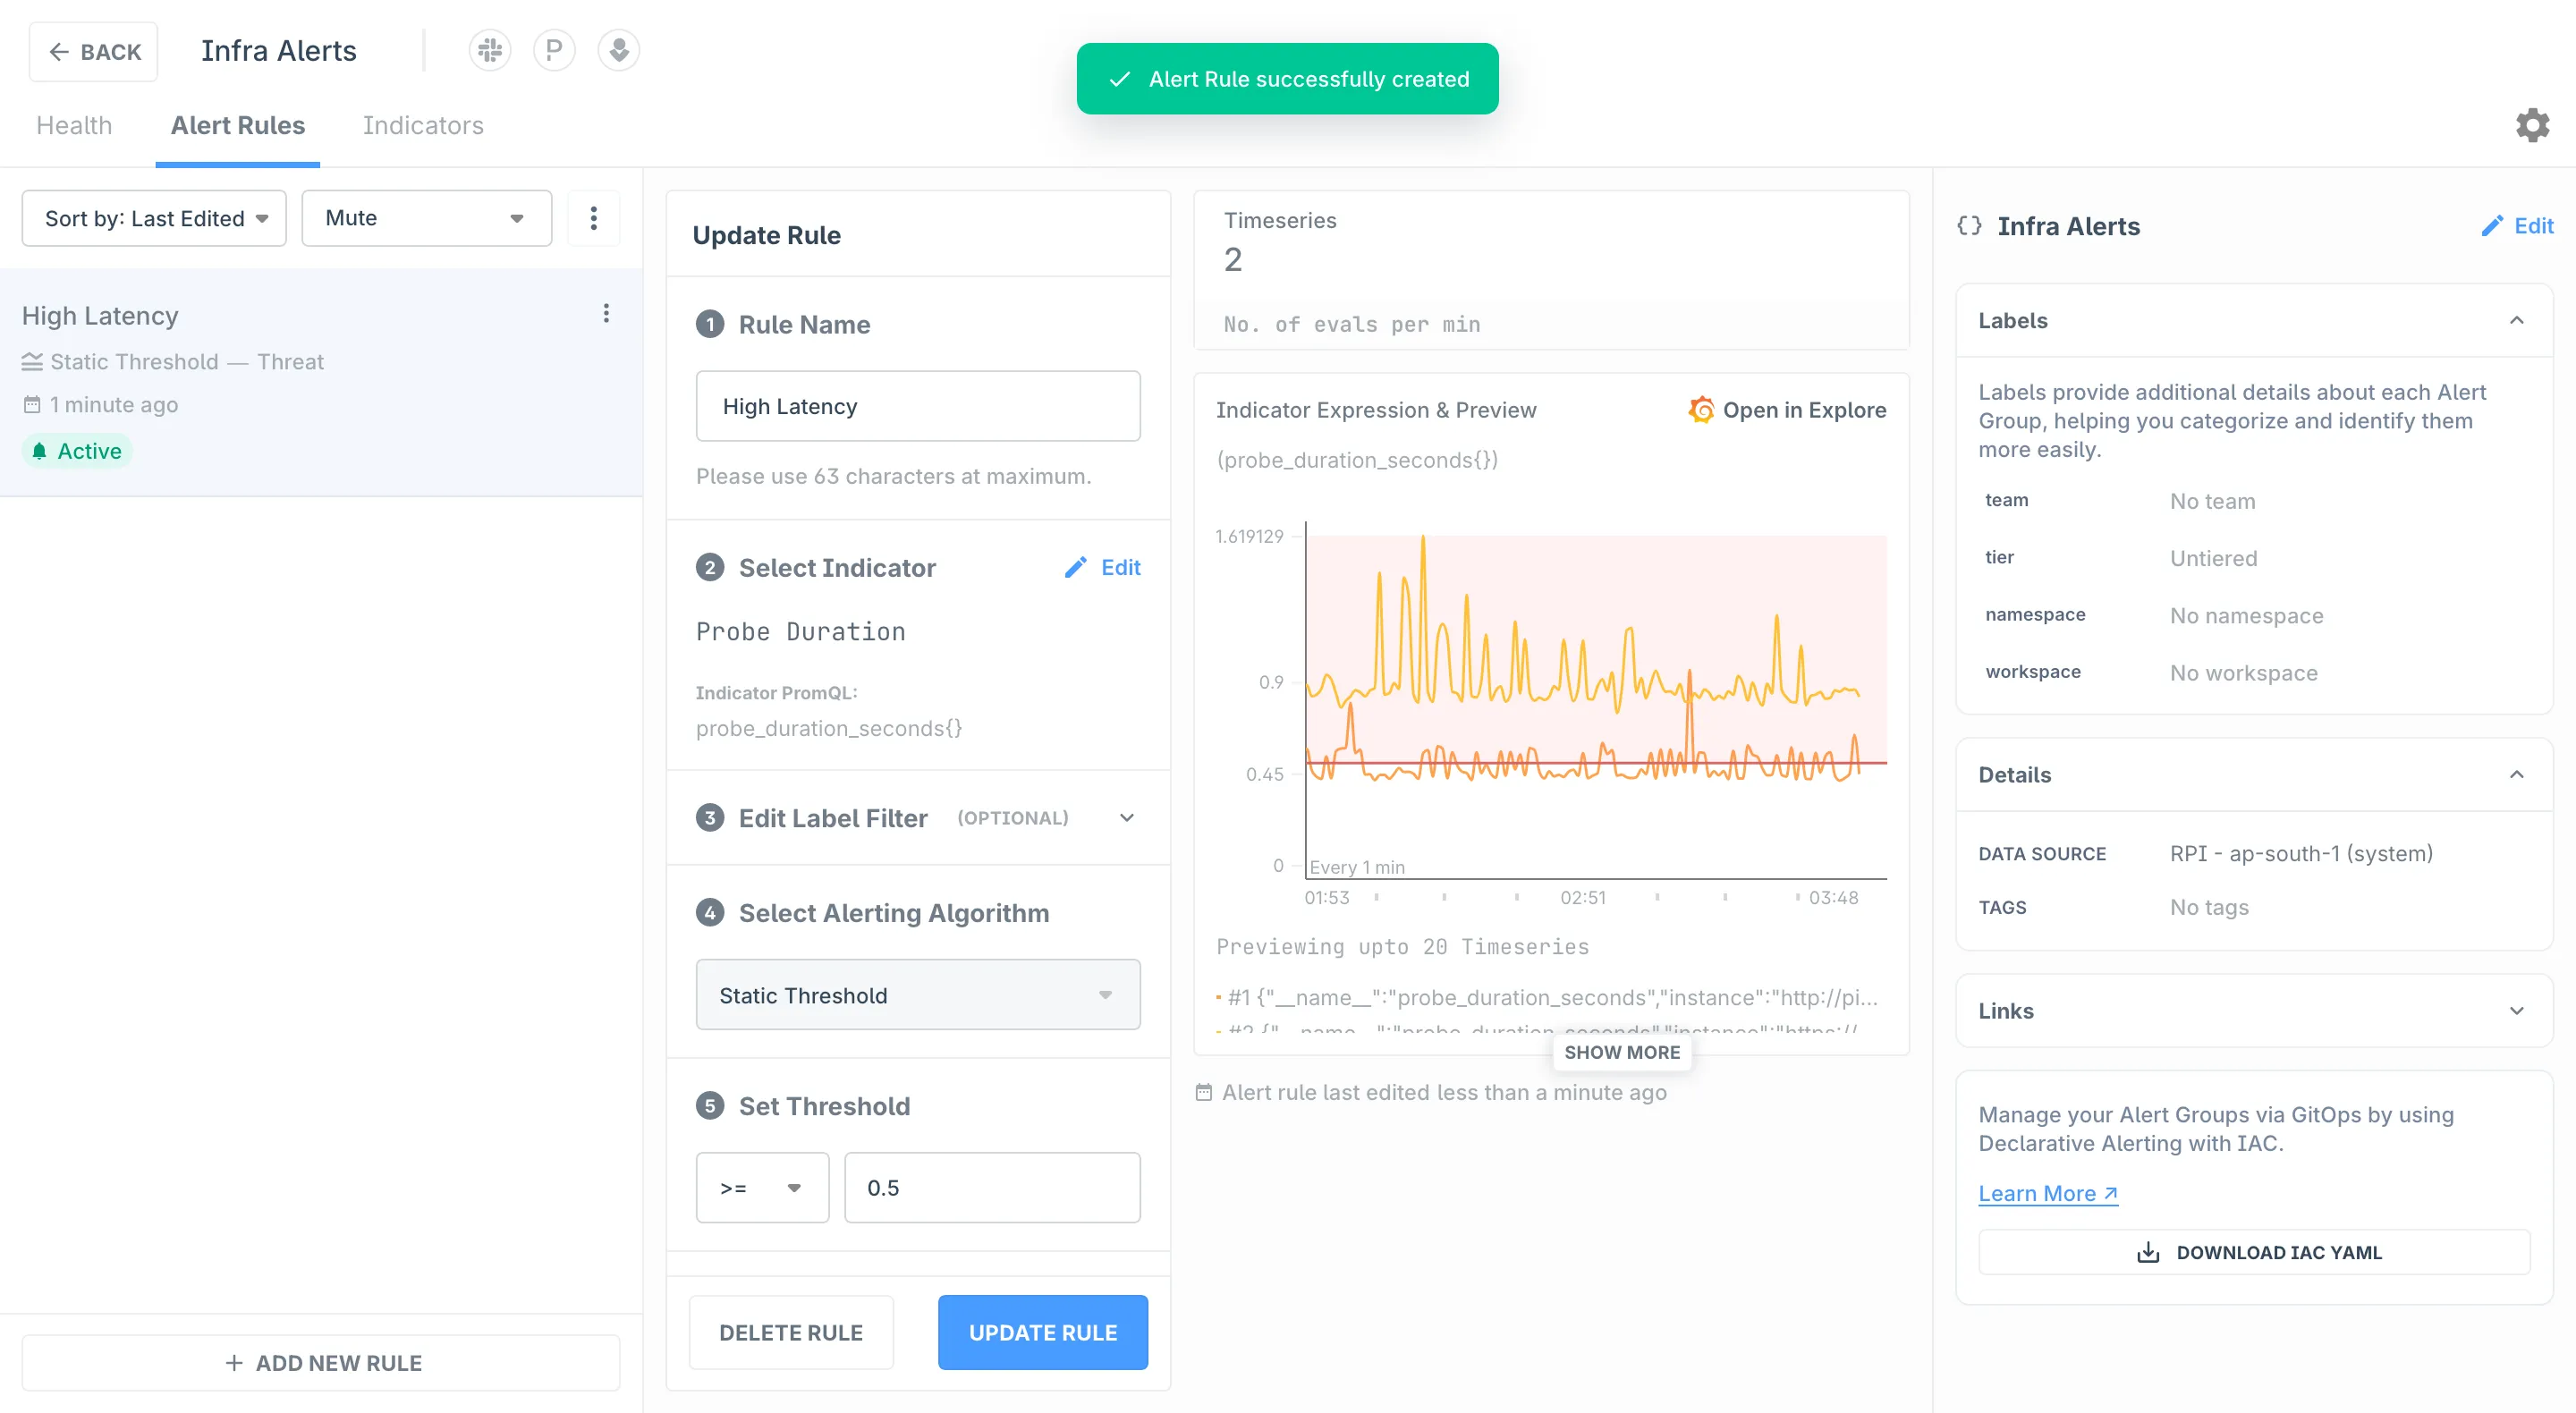Open settings gear icon
2576x1413 pixels.
[x=2532, y=125]
